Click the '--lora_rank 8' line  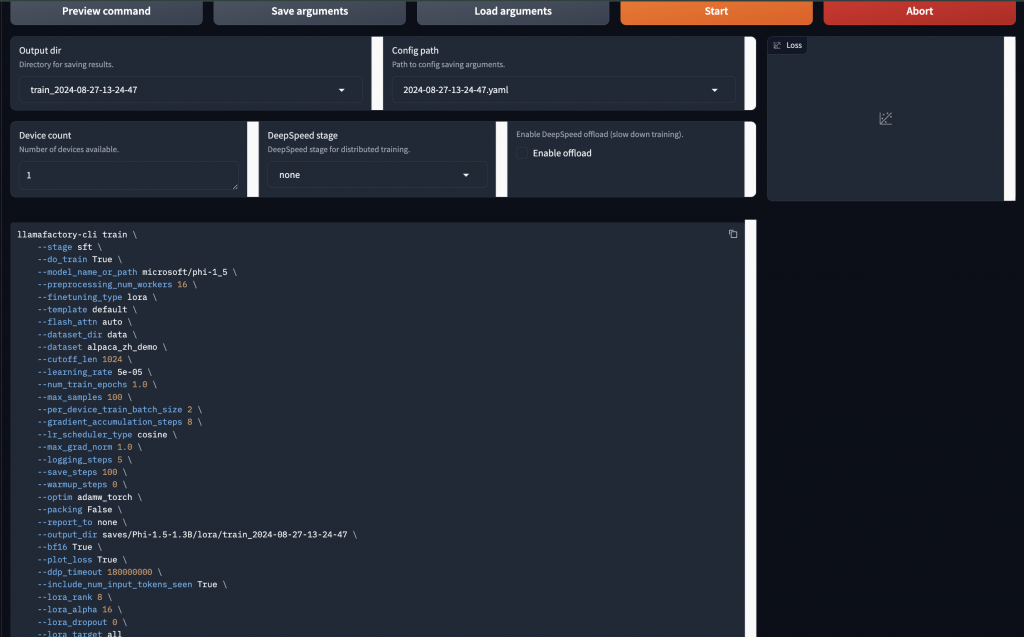pyautogui.click(x=74, y=597)
